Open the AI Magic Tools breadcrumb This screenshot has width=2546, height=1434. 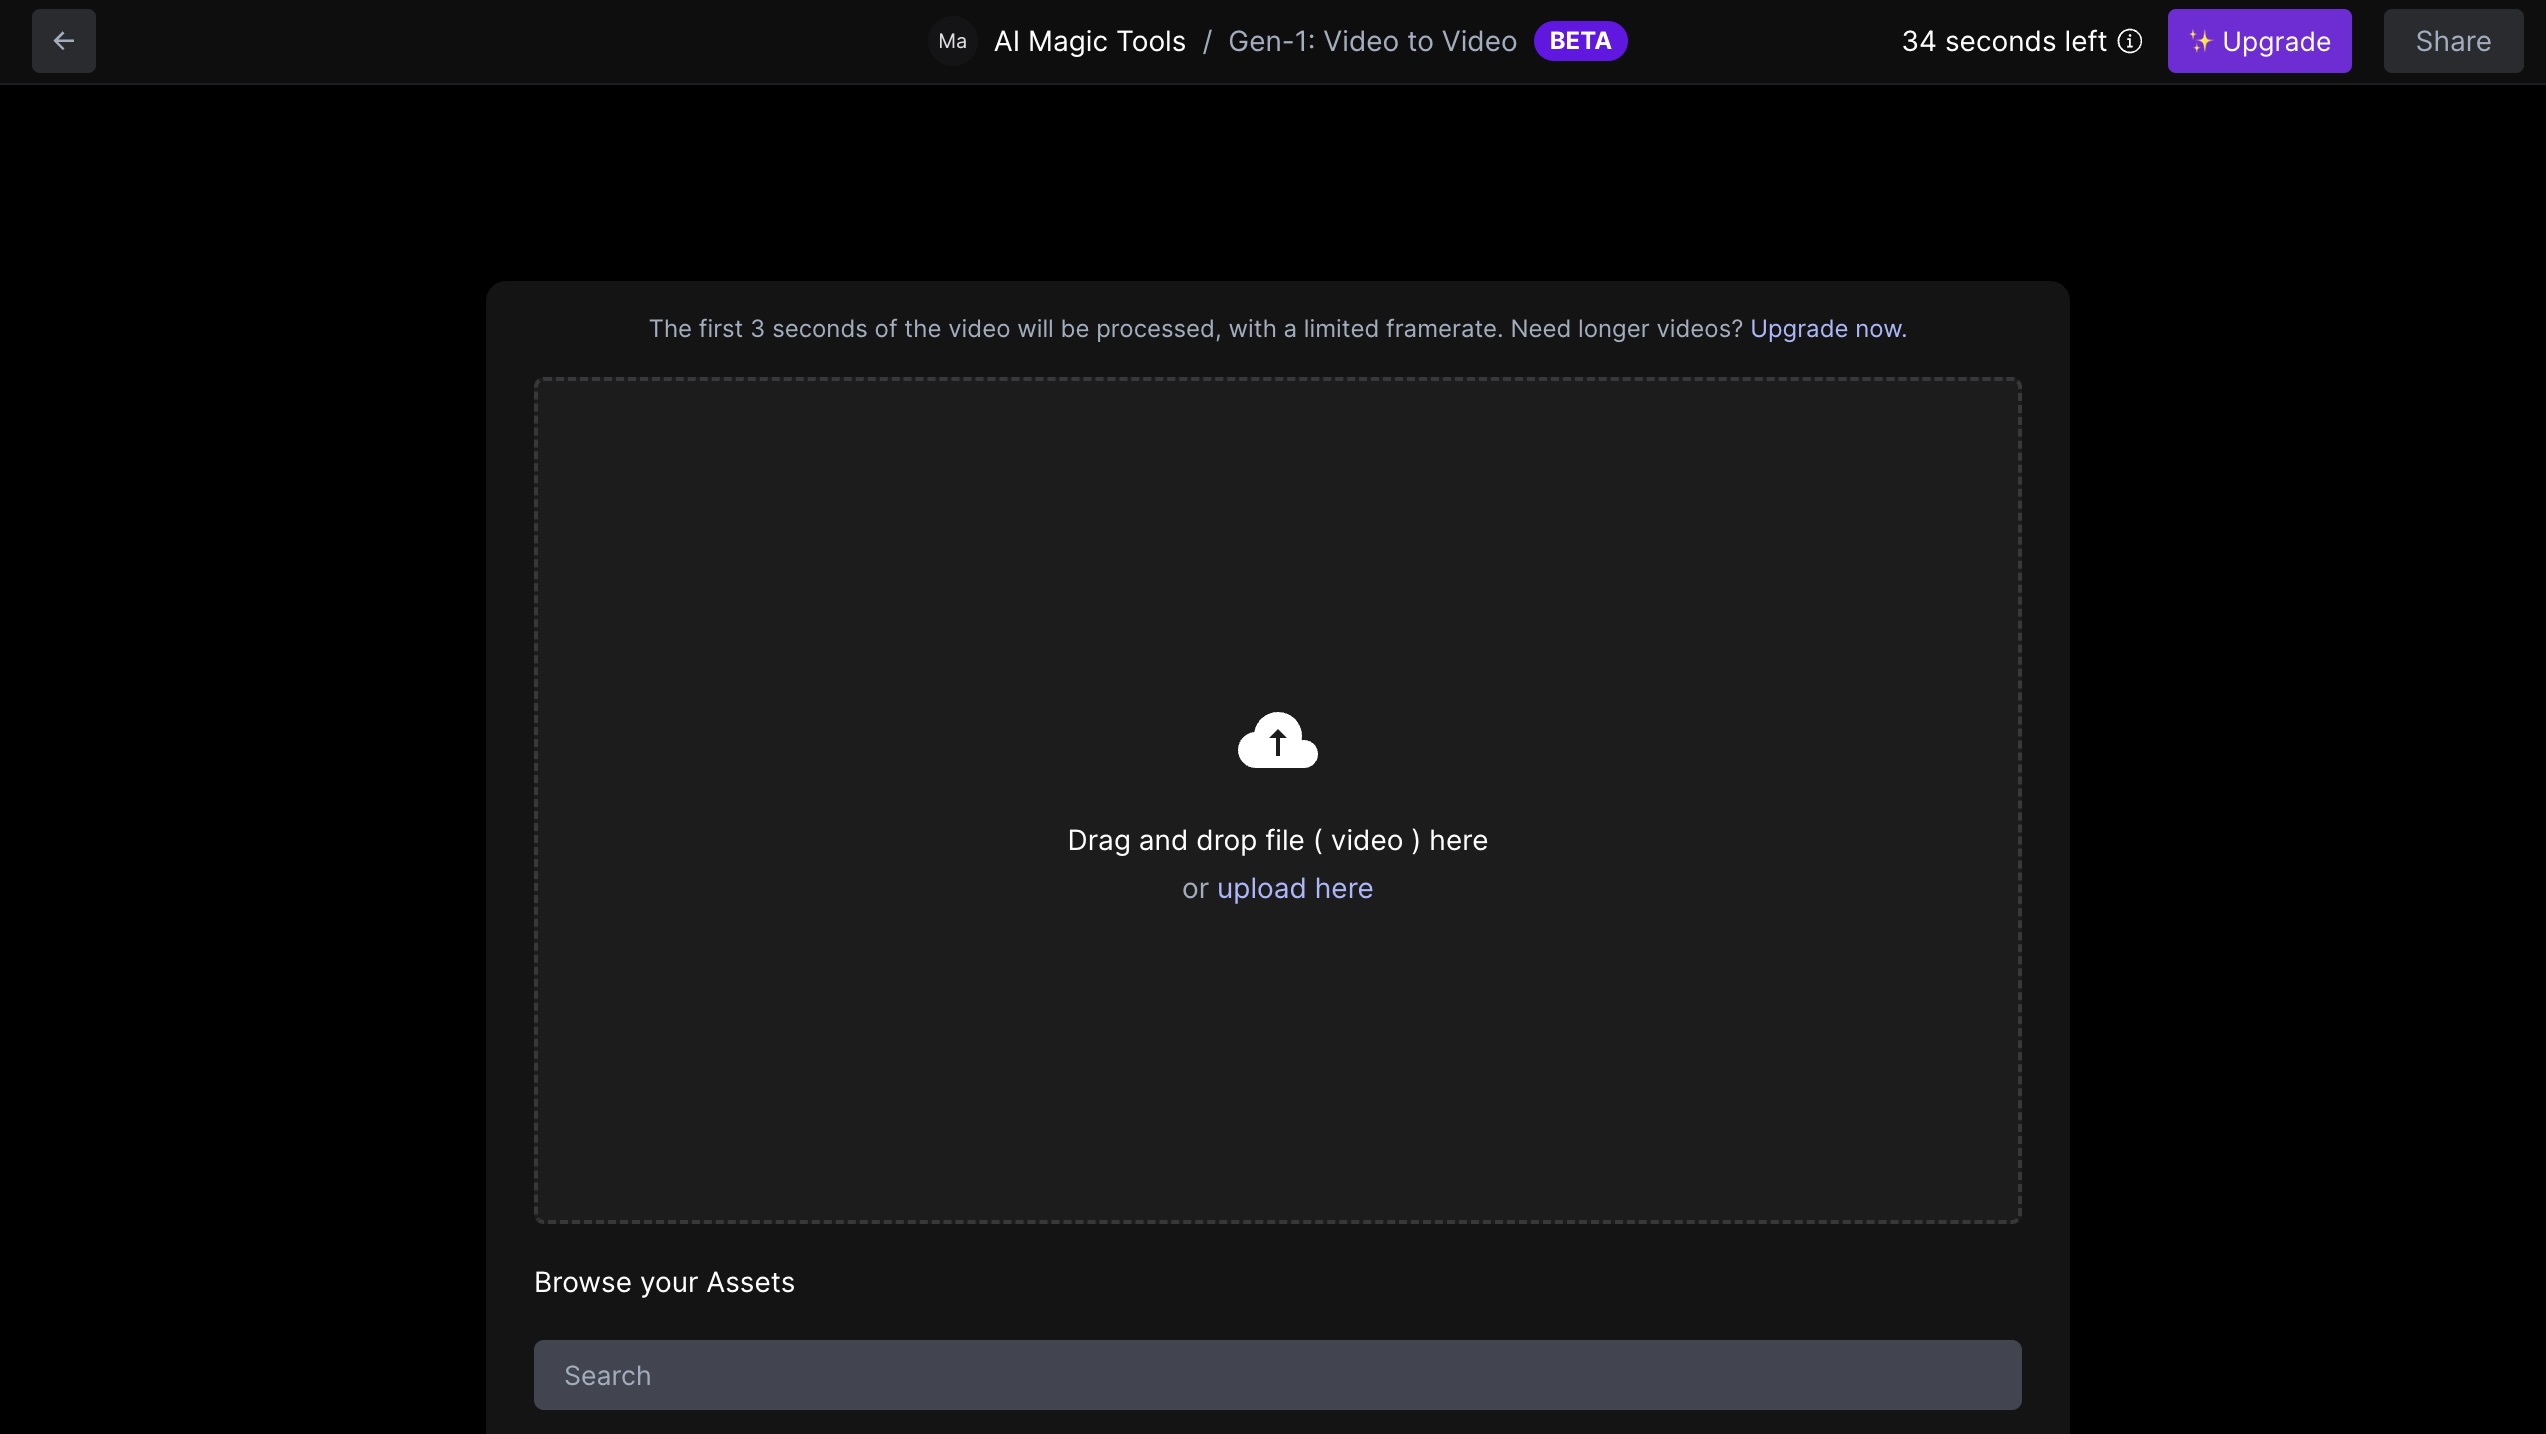(x=1089, y=41)
